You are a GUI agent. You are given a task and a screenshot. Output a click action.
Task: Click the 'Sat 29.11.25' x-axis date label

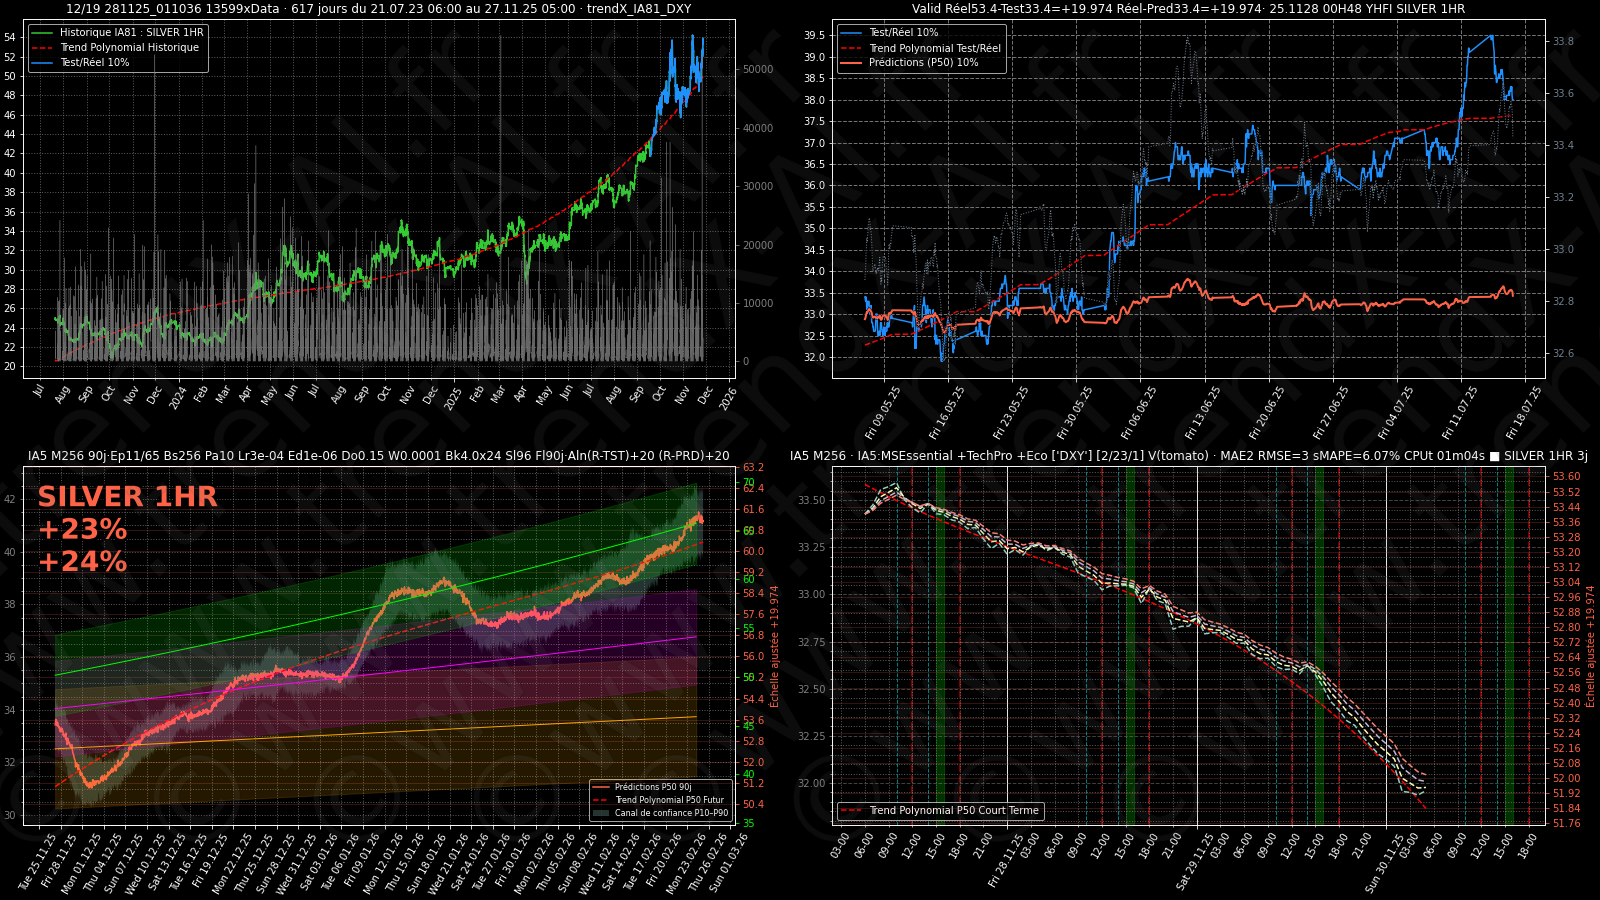click(x=1194, y=861)
